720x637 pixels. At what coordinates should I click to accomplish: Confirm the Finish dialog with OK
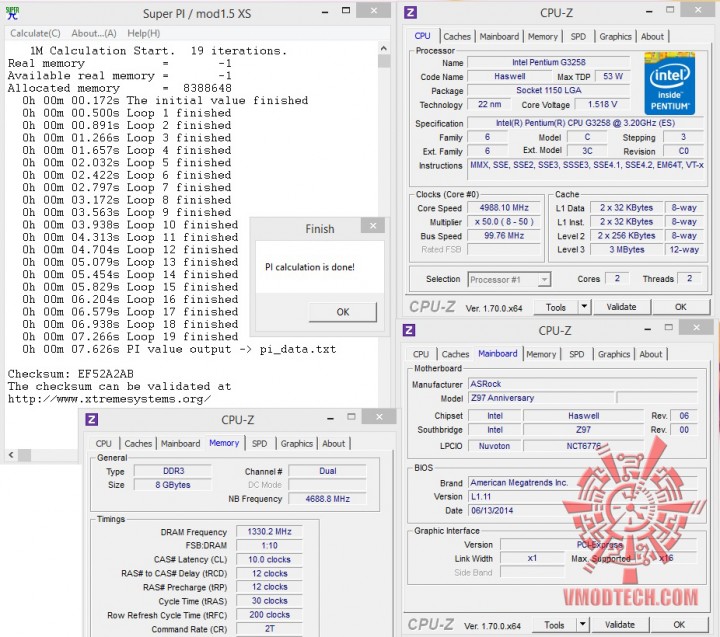point(343,312)
